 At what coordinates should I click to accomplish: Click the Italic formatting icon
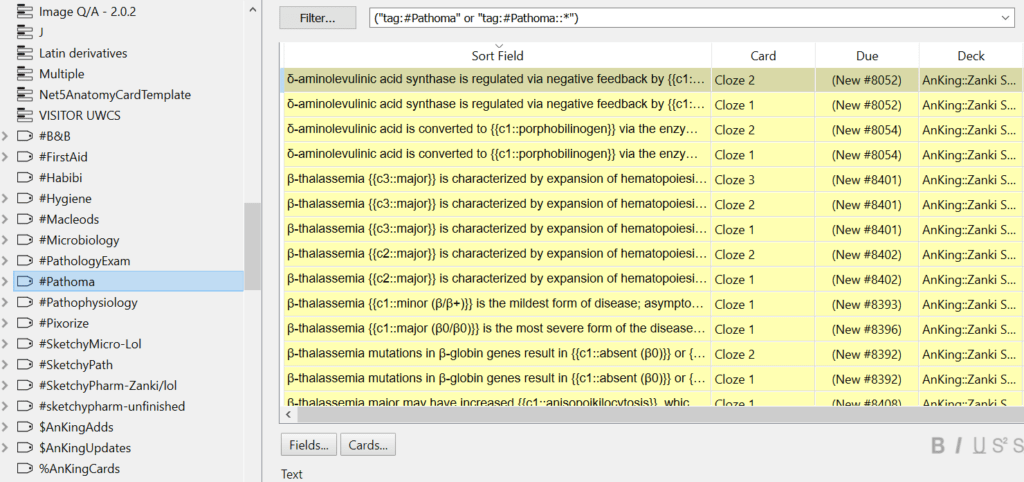click(958, 446)
